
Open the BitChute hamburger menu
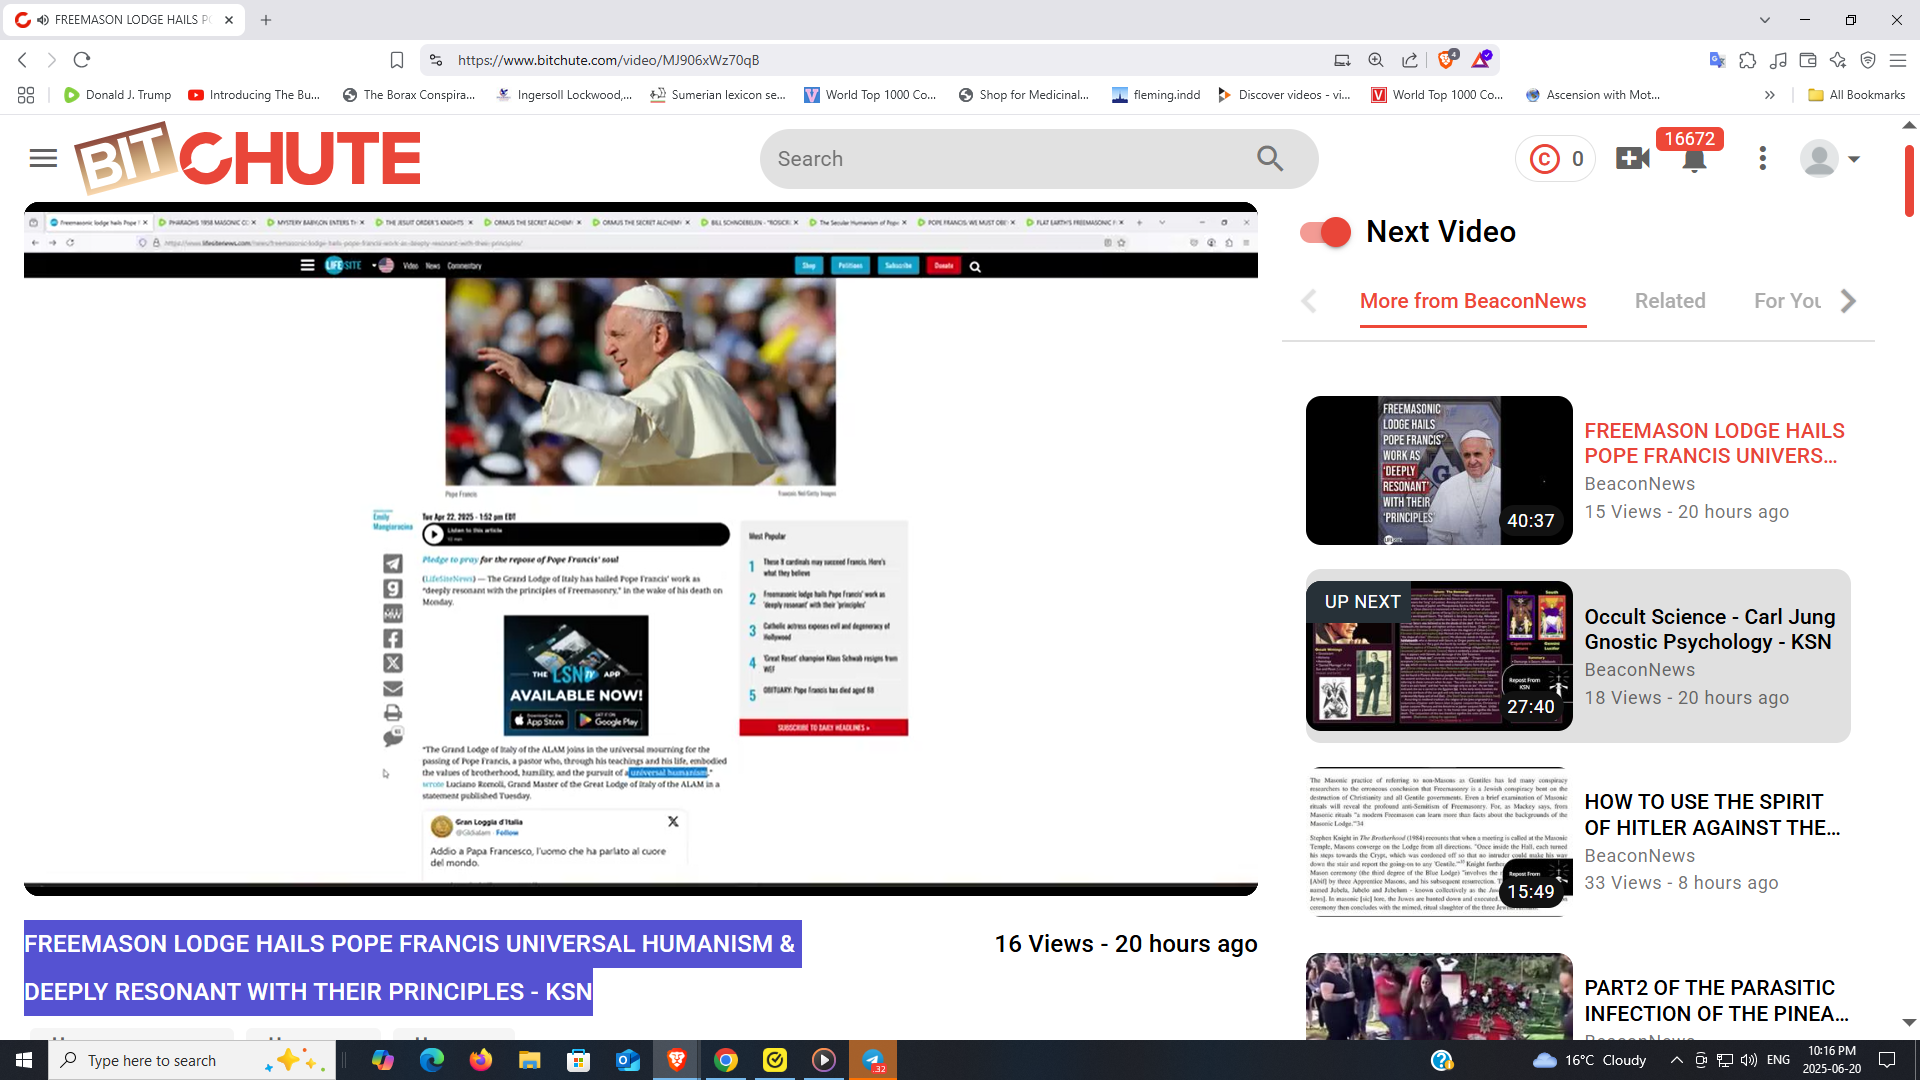tap(43, 158)
